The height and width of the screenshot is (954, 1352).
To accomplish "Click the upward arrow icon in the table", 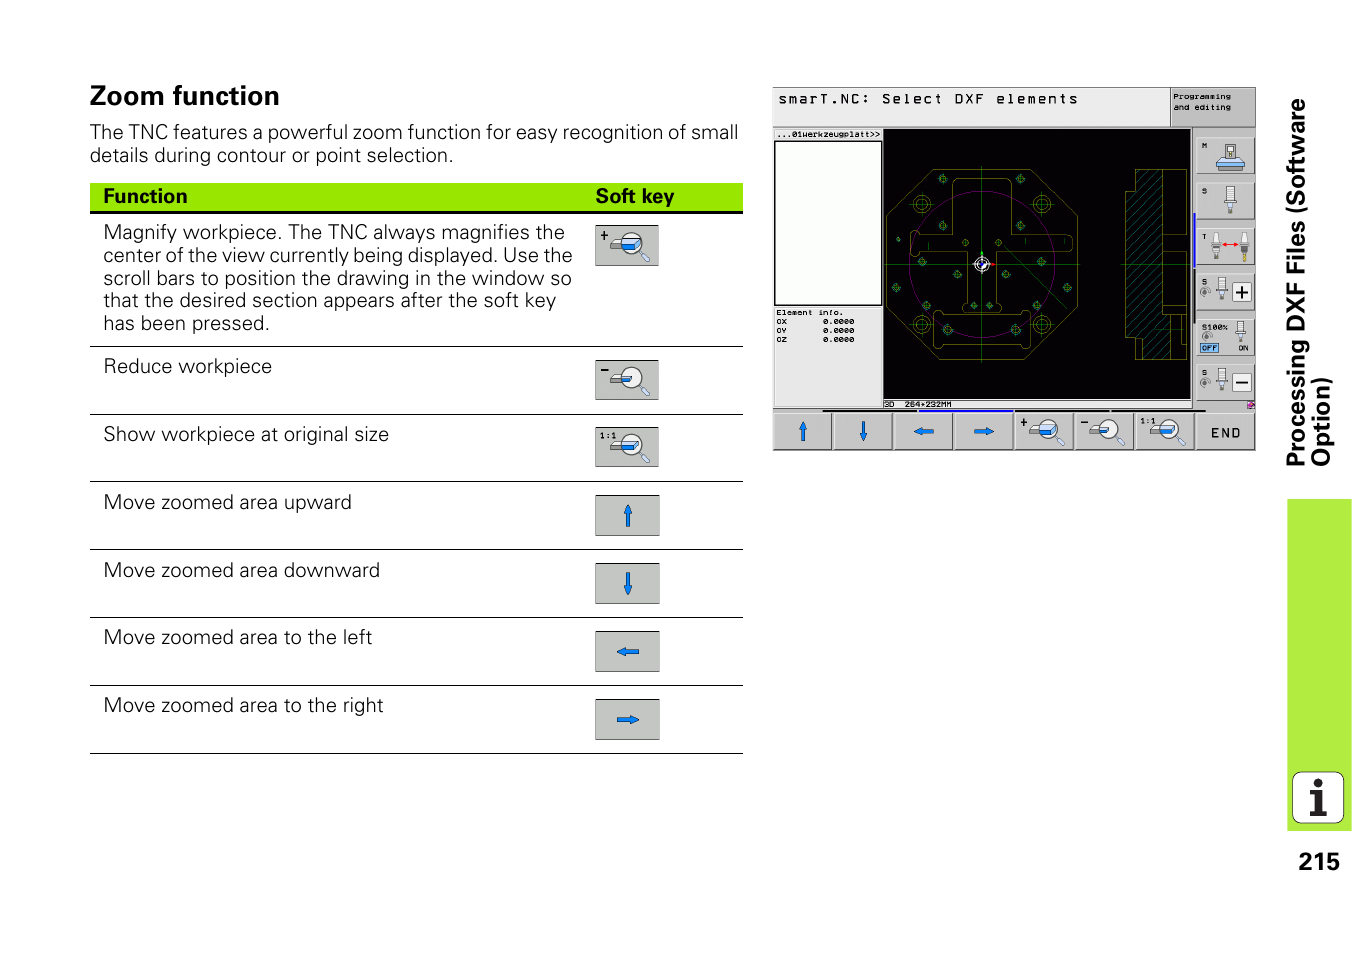I will (627, 515).
